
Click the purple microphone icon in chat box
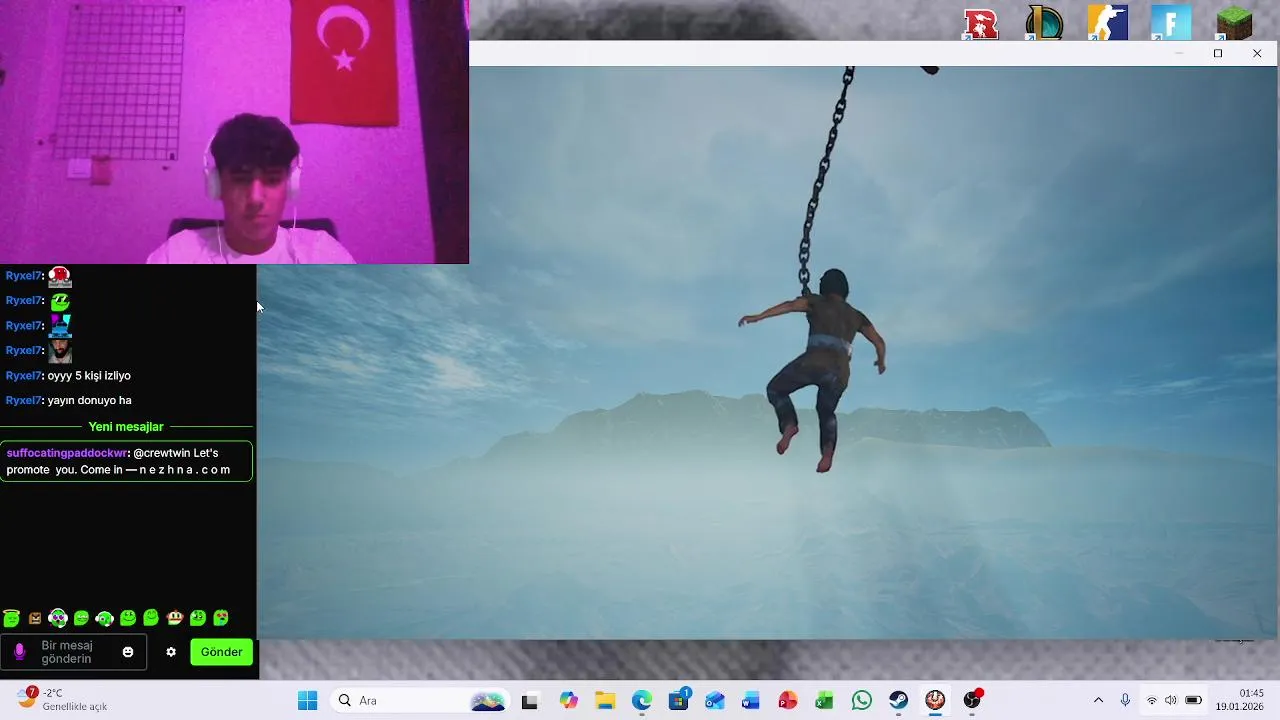point(19,652)
